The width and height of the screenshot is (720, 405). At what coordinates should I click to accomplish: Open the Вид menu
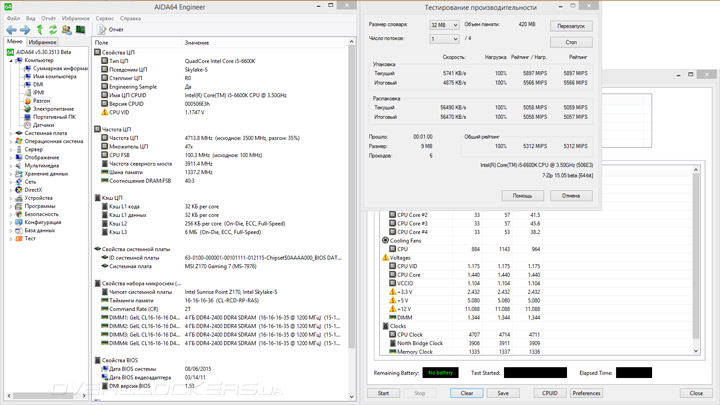point(30,18)
